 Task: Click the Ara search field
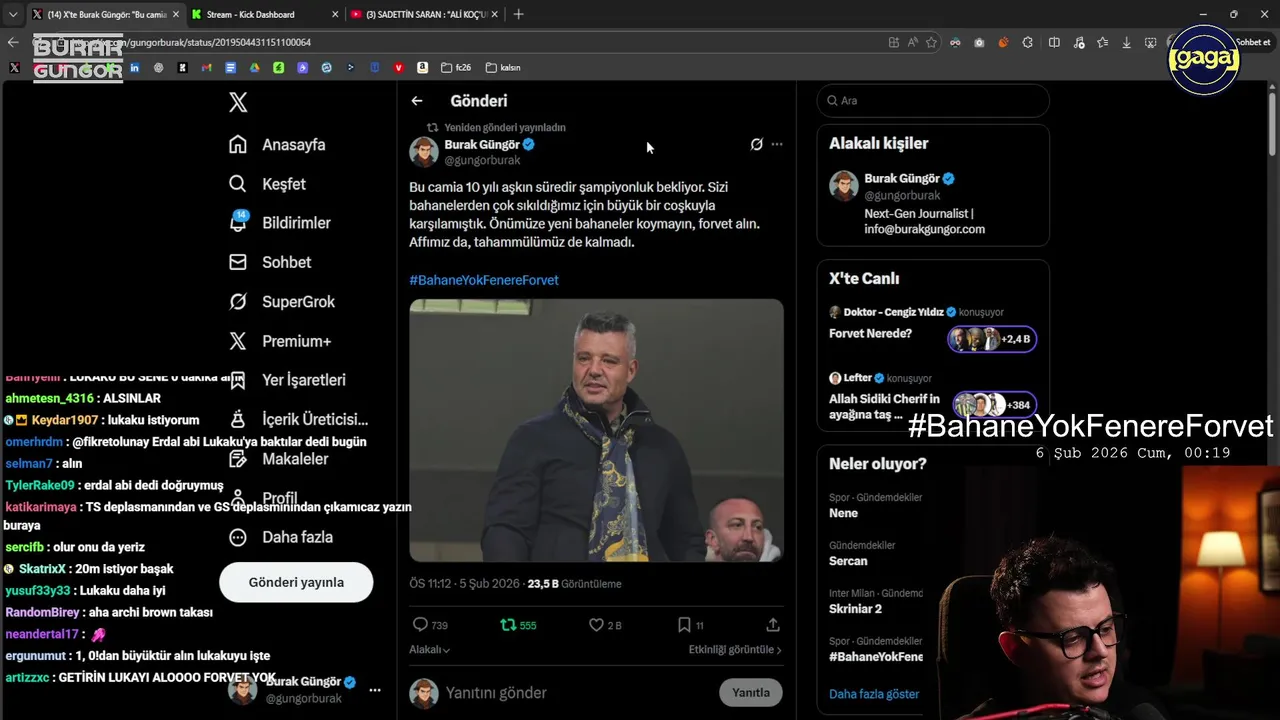click(933, 100)
